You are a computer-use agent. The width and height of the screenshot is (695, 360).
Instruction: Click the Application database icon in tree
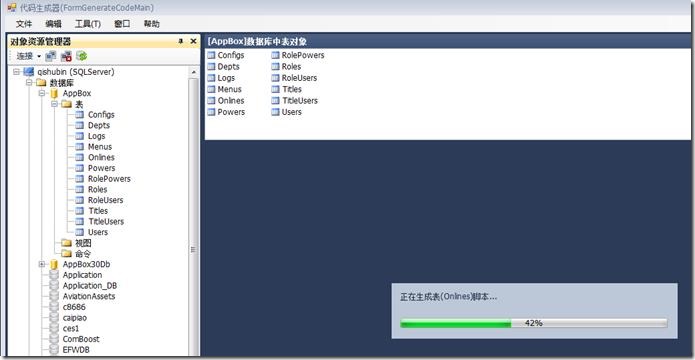54,275
